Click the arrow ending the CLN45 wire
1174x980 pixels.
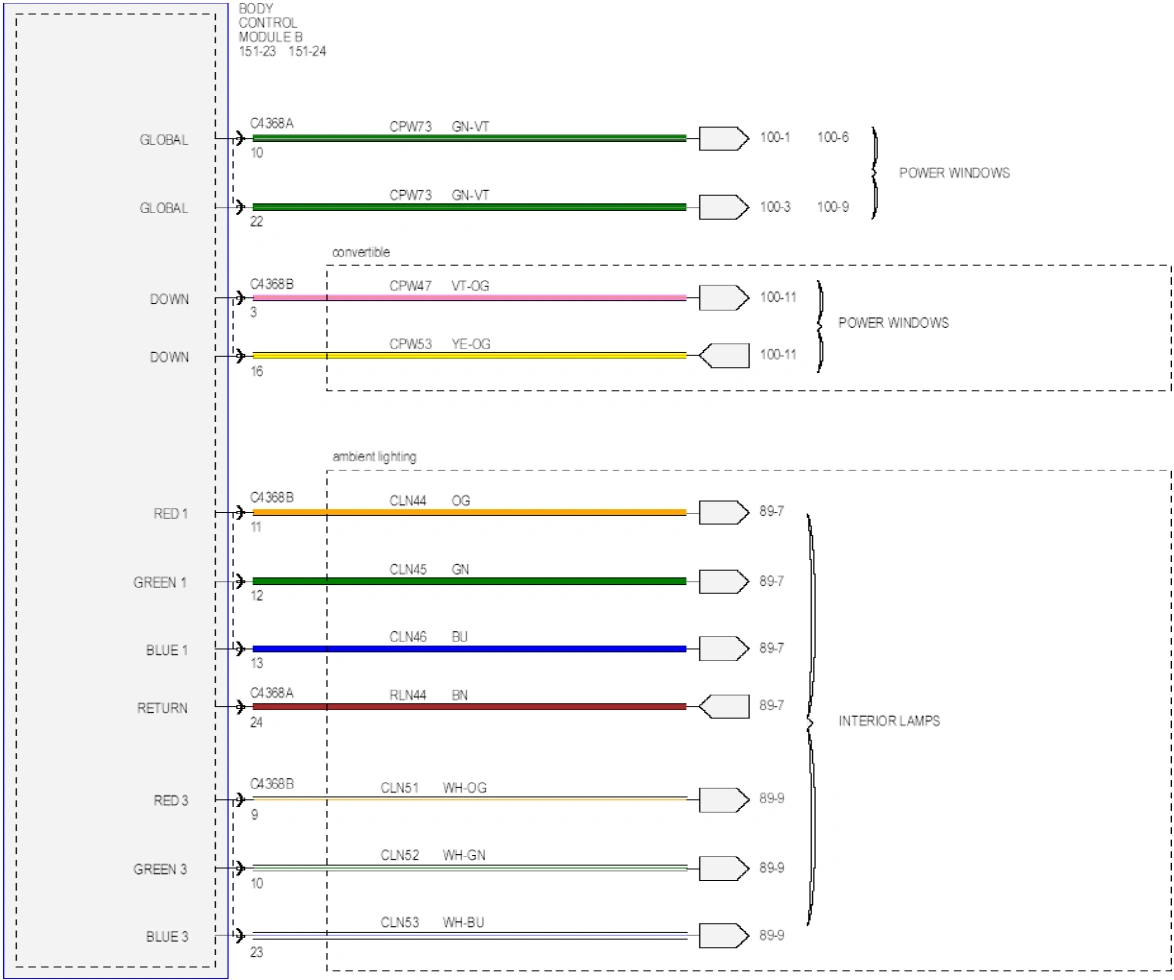coord(724,582)
